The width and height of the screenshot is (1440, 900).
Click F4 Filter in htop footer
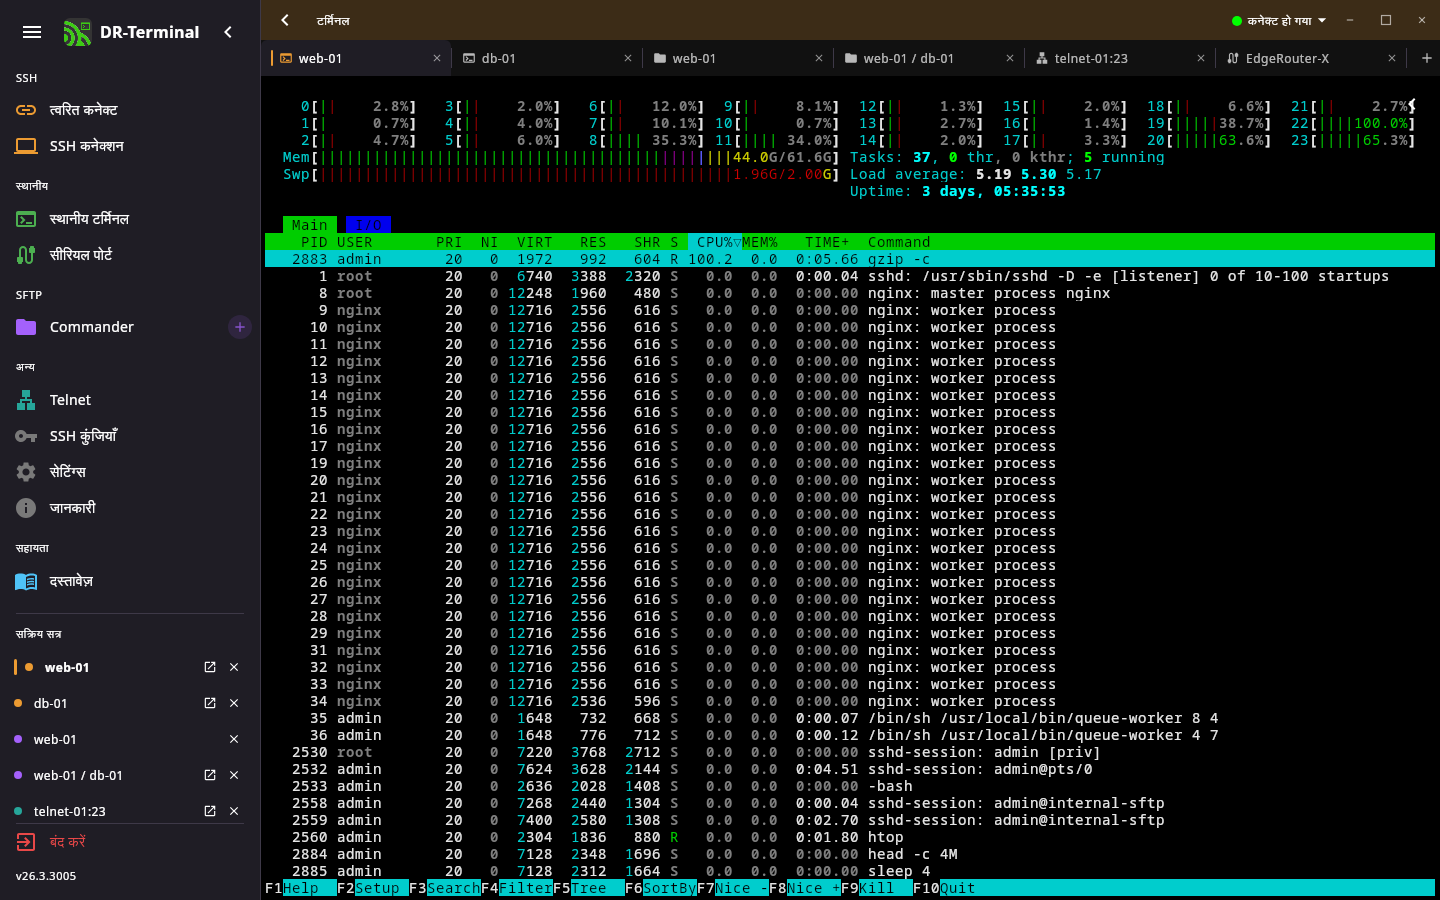click(x=517, y=888)
